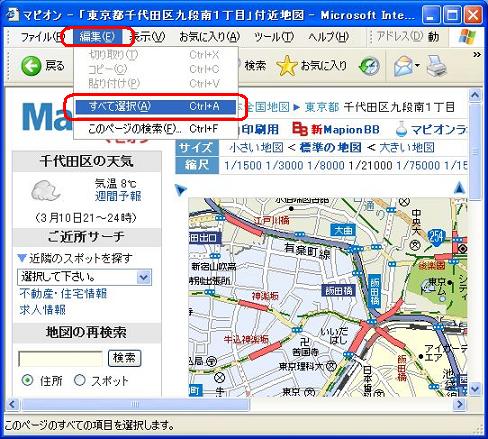
Task: Click the horizontal scrollbar right arrow
Action: [x=460, y=404]
